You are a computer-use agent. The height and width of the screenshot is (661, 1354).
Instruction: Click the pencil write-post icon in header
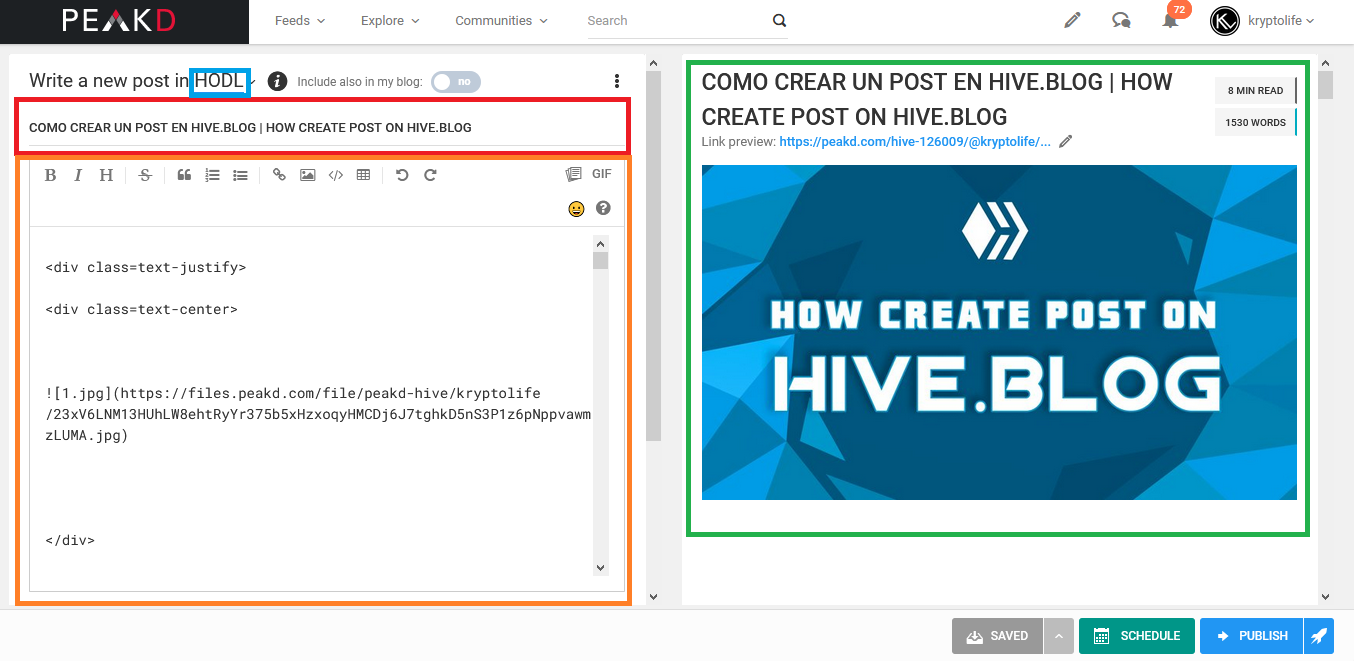click(1073, 20)
